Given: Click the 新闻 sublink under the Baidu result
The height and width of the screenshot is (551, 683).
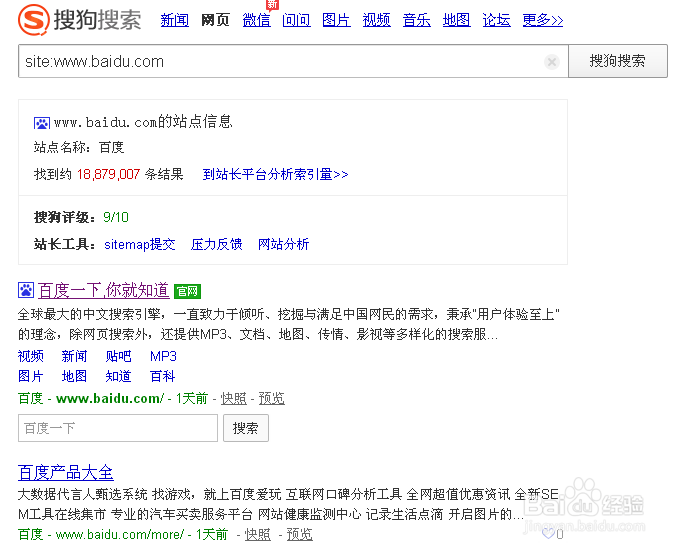Looking at the screenshot, I should tap(74, 356).
